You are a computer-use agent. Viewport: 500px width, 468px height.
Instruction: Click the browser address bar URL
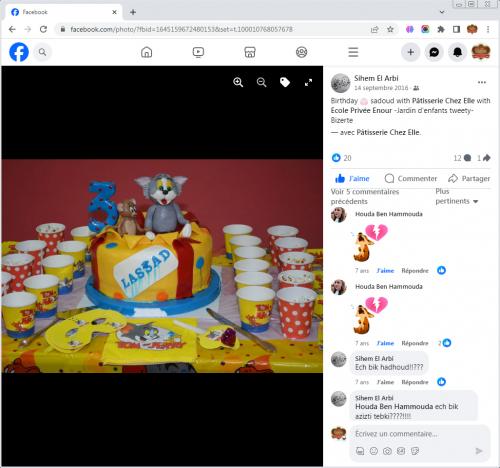(181, 29)
